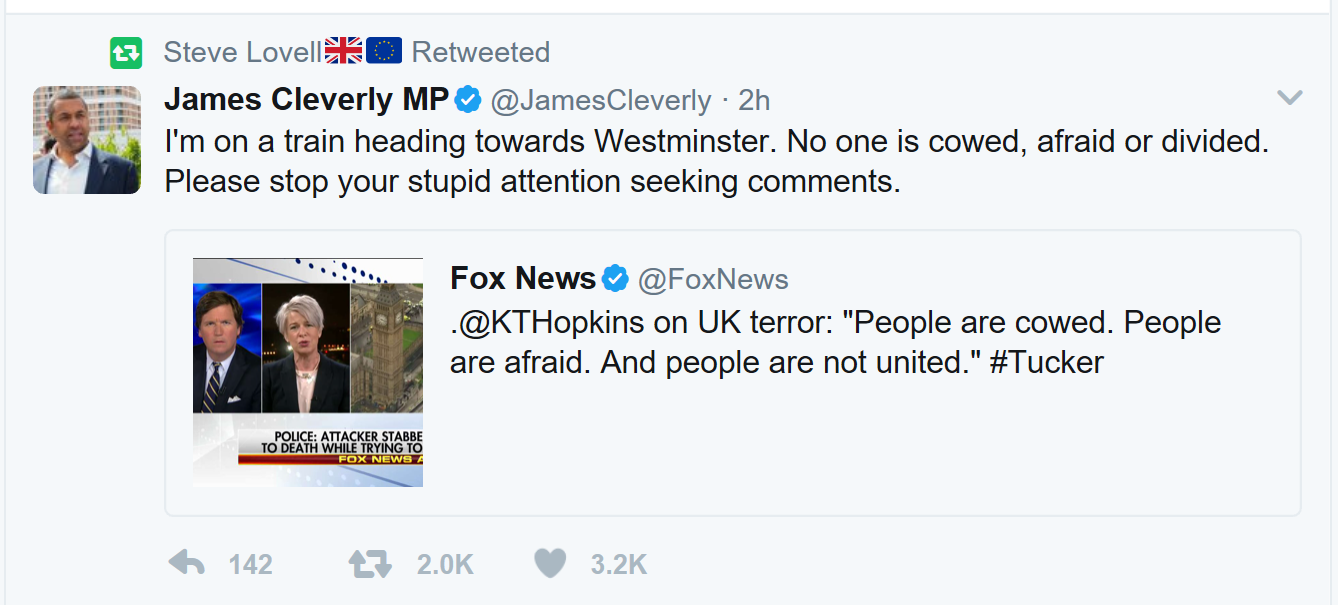Screen dimensions: 1338x605
Task: Click the 2h tweet timestamp
Action: [x=755, y=100]
